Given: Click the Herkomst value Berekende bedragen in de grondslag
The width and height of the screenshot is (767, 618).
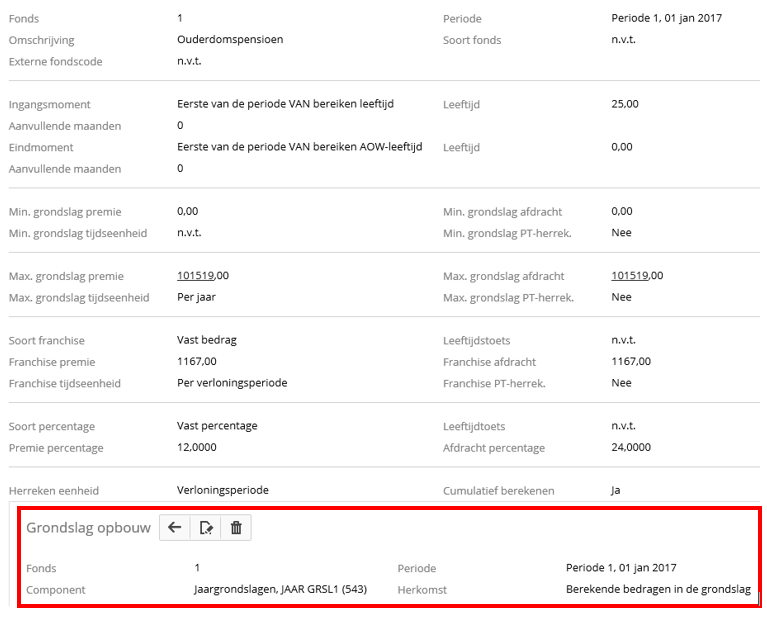Looking at the screenshot, I should tap(657, 589).
